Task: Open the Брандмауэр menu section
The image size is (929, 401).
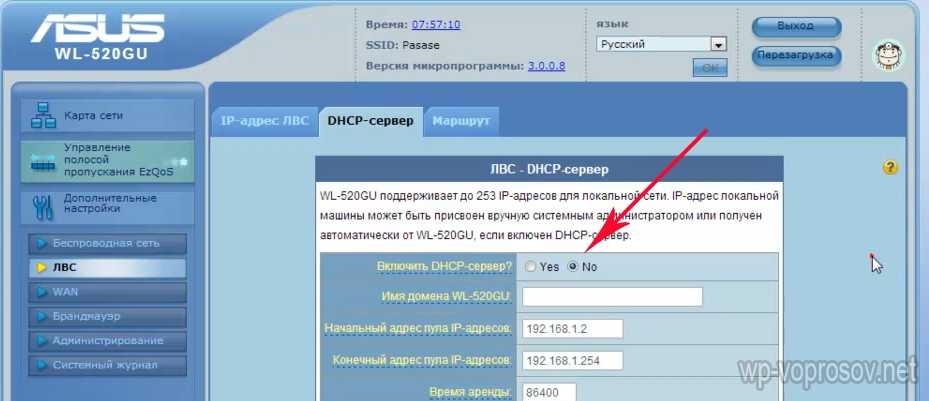Action: pos(107,316)
